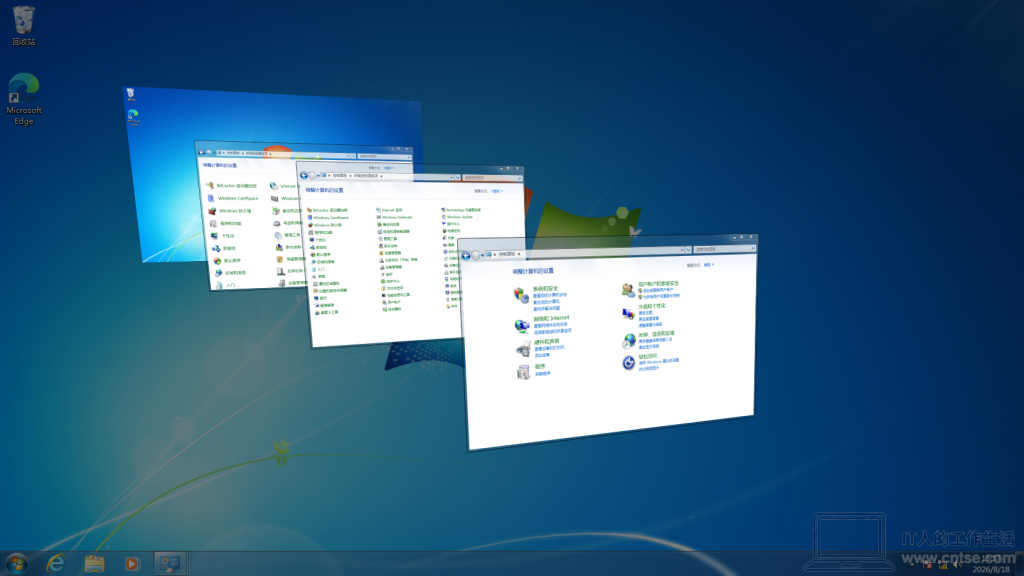Open Windows 防火墙 icon in rearmost large-icons window

[212, 211]
